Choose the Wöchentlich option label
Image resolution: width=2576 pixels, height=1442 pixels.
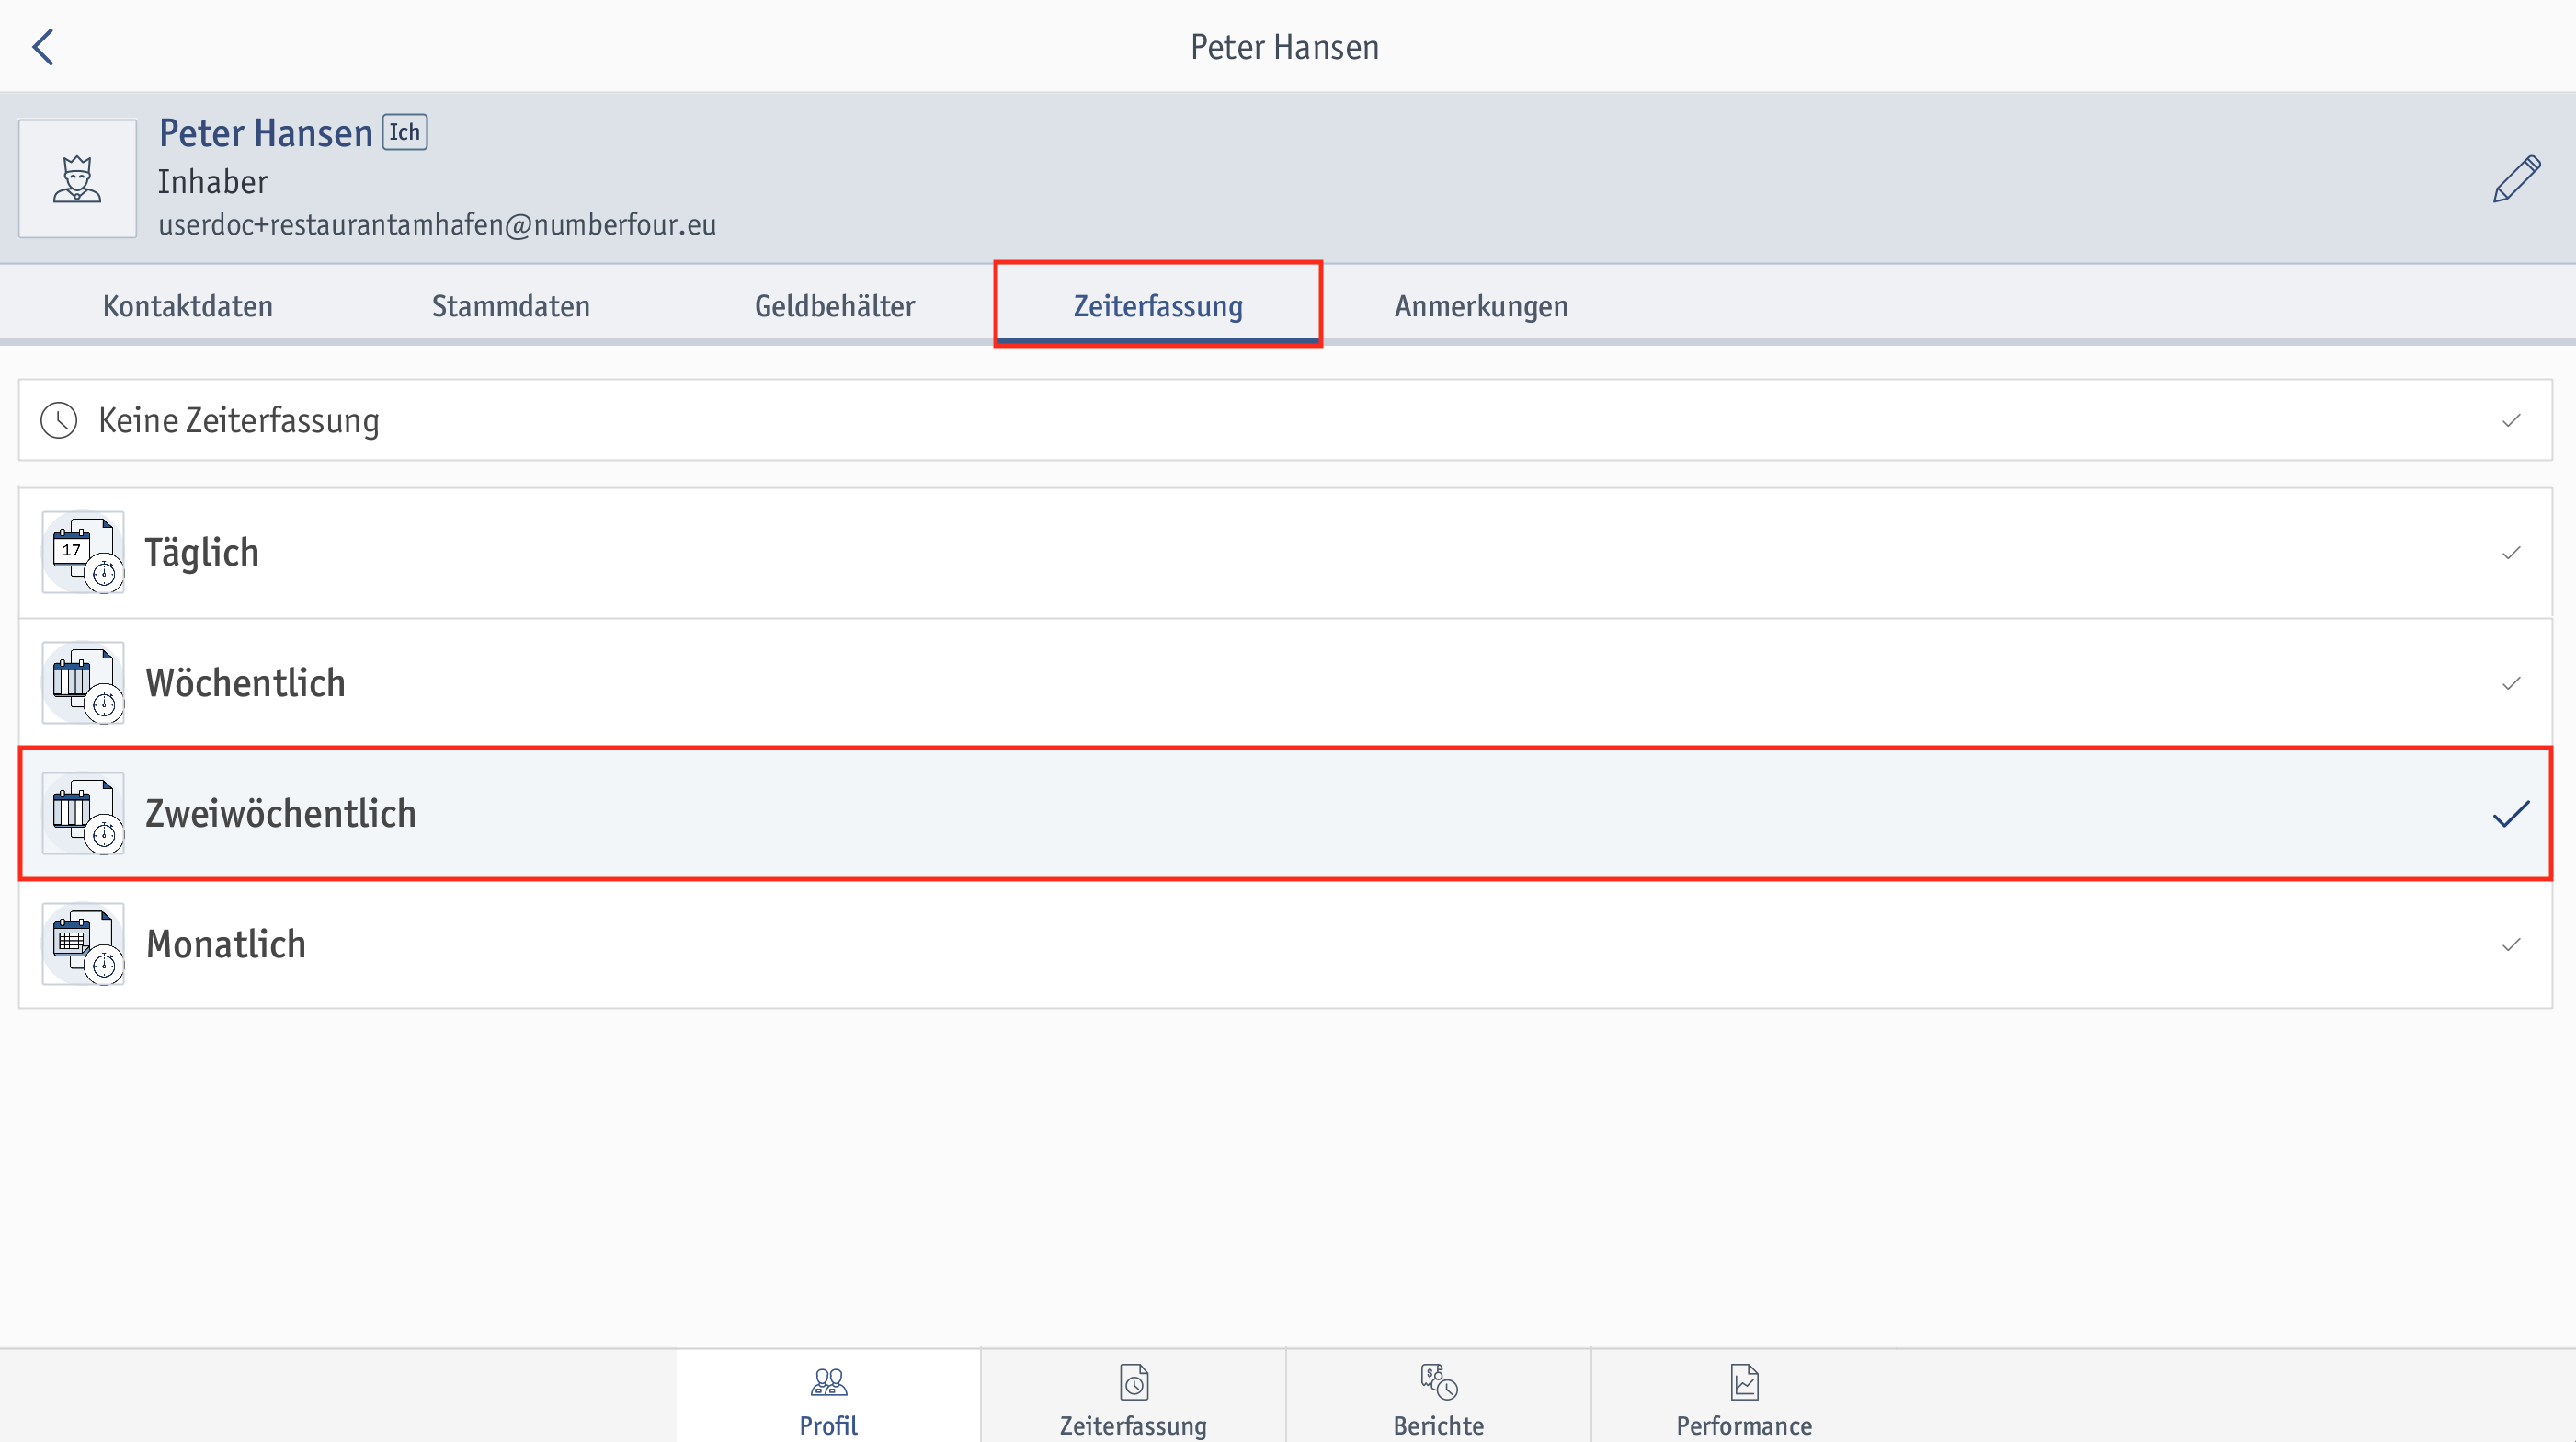pyautogui.click(x=246, y=683)
